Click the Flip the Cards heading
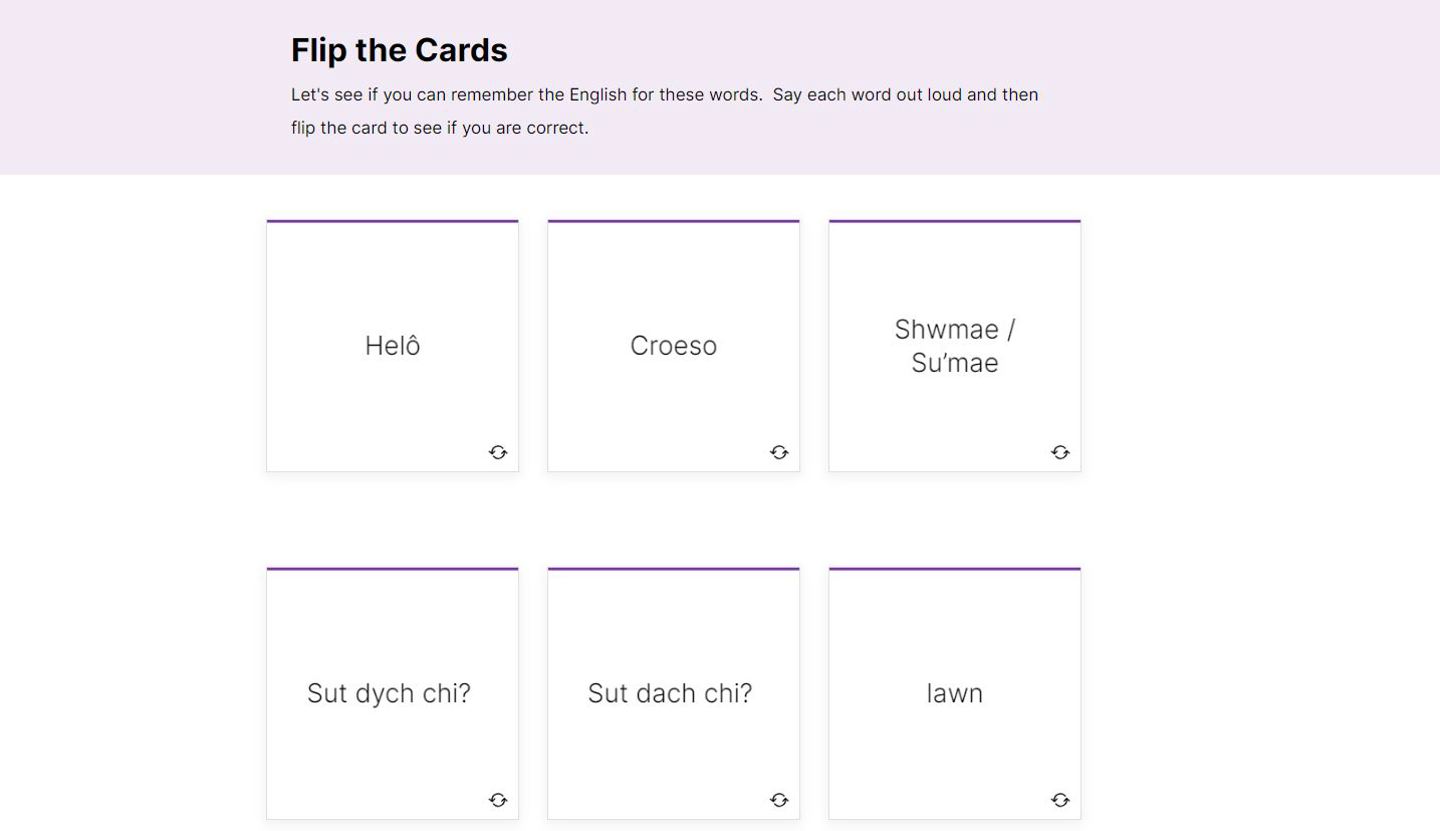The width and height of the screenshot is (1440, 831). (399, 50)
